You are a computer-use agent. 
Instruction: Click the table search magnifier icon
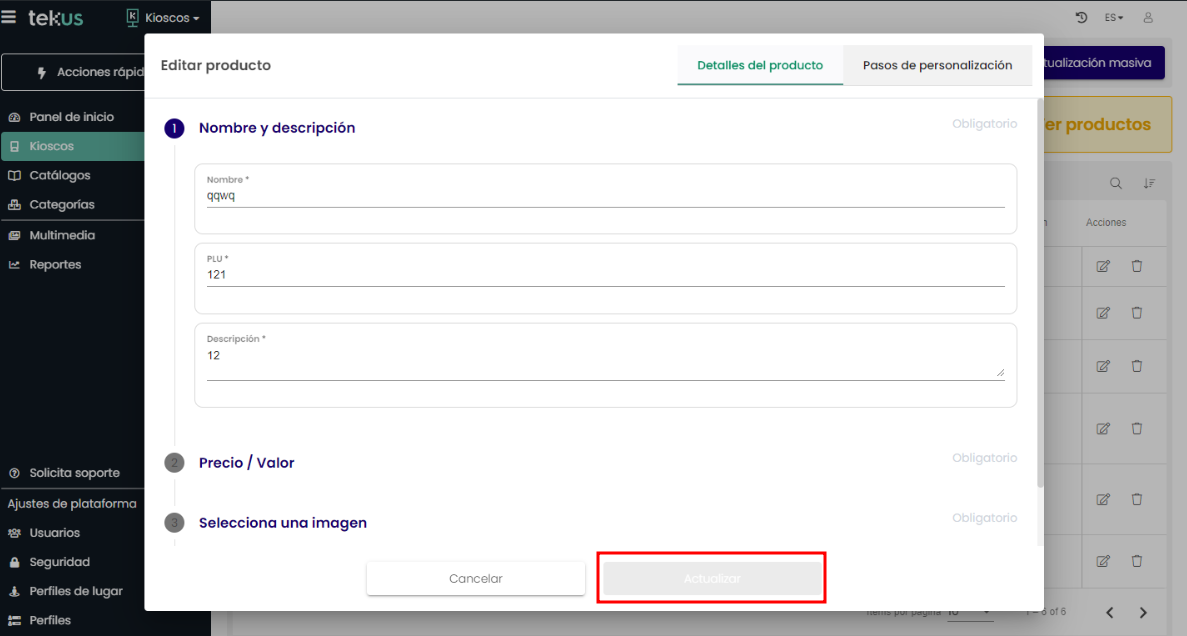(1116, 183)
